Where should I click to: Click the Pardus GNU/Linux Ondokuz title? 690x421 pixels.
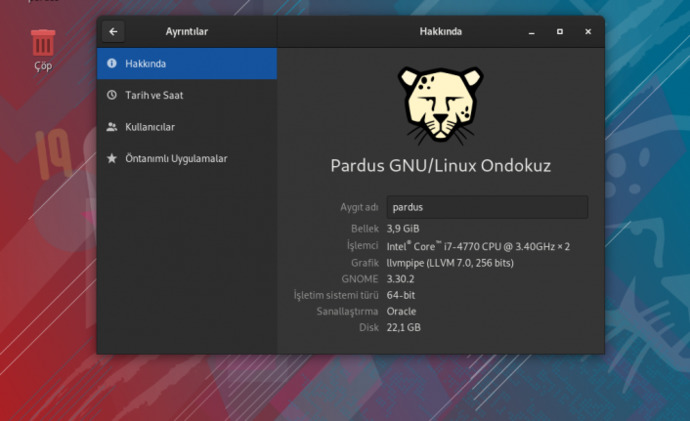pyautogui.click(x=440, y=166)
